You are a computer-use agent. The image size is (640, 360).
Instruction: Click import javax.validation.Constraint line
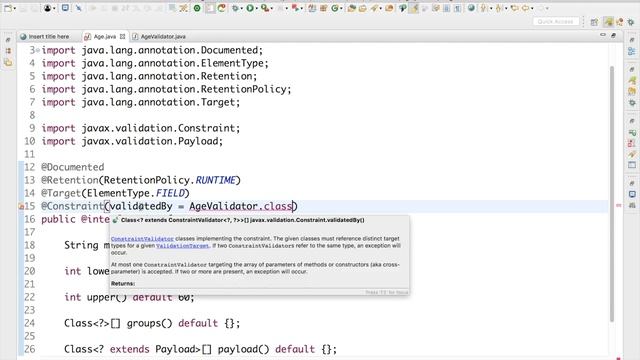(140, 128)
